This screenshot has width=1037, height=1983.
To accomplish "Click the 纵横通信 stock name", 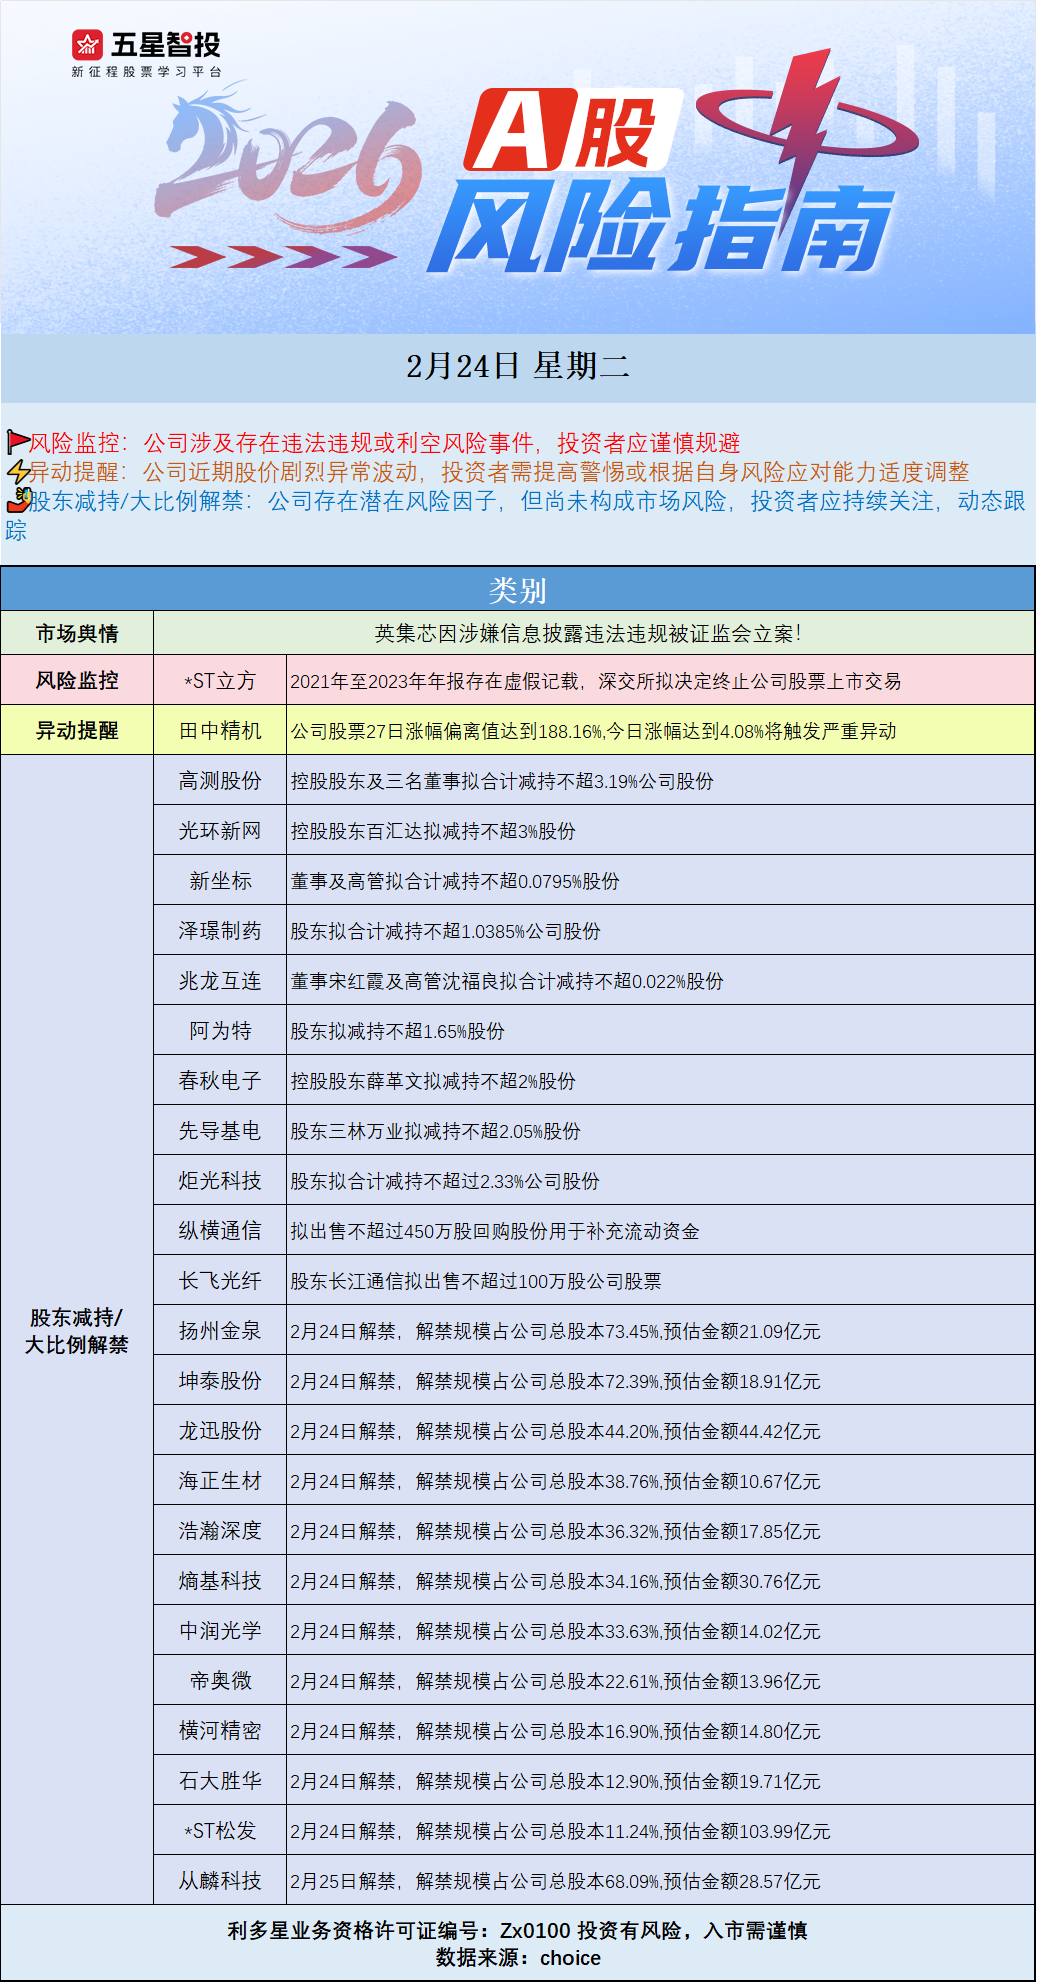I will pyautogui.click(x=220, y=1231).
